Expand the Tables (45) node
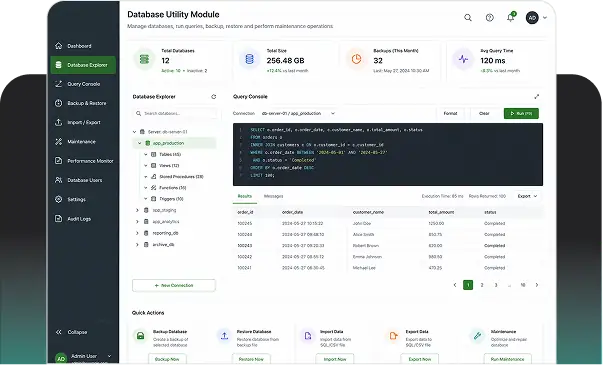 coord(146,154)
